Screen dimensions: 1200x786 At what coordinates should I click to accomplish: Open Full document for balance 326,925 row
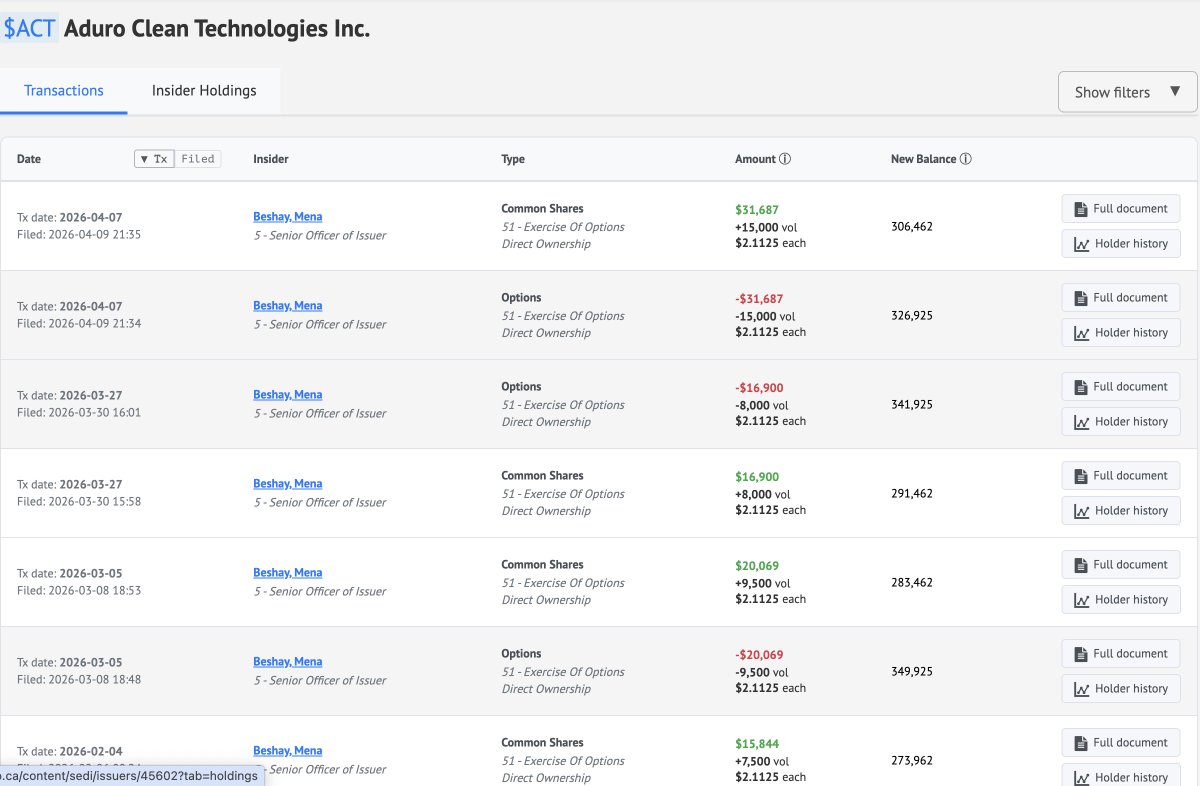pyautogui.click(x=1121, y=298)
